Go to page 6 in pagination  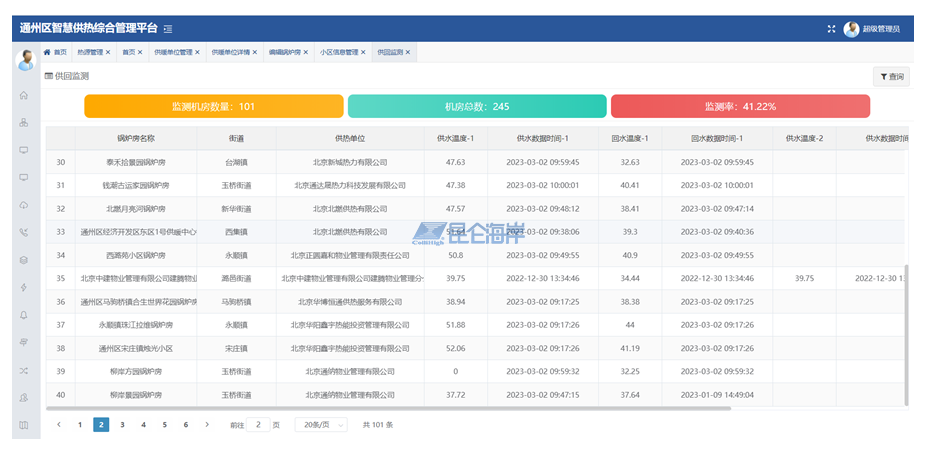coord(186,425)
